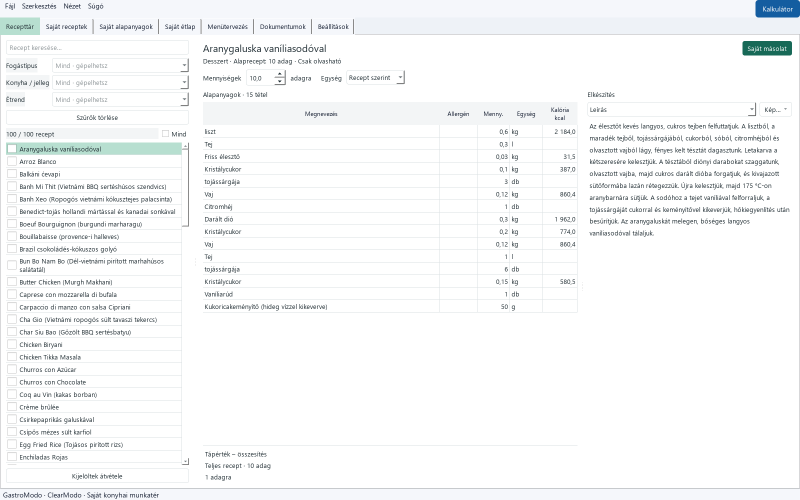Click the Allergén column header

coord(458,114)
